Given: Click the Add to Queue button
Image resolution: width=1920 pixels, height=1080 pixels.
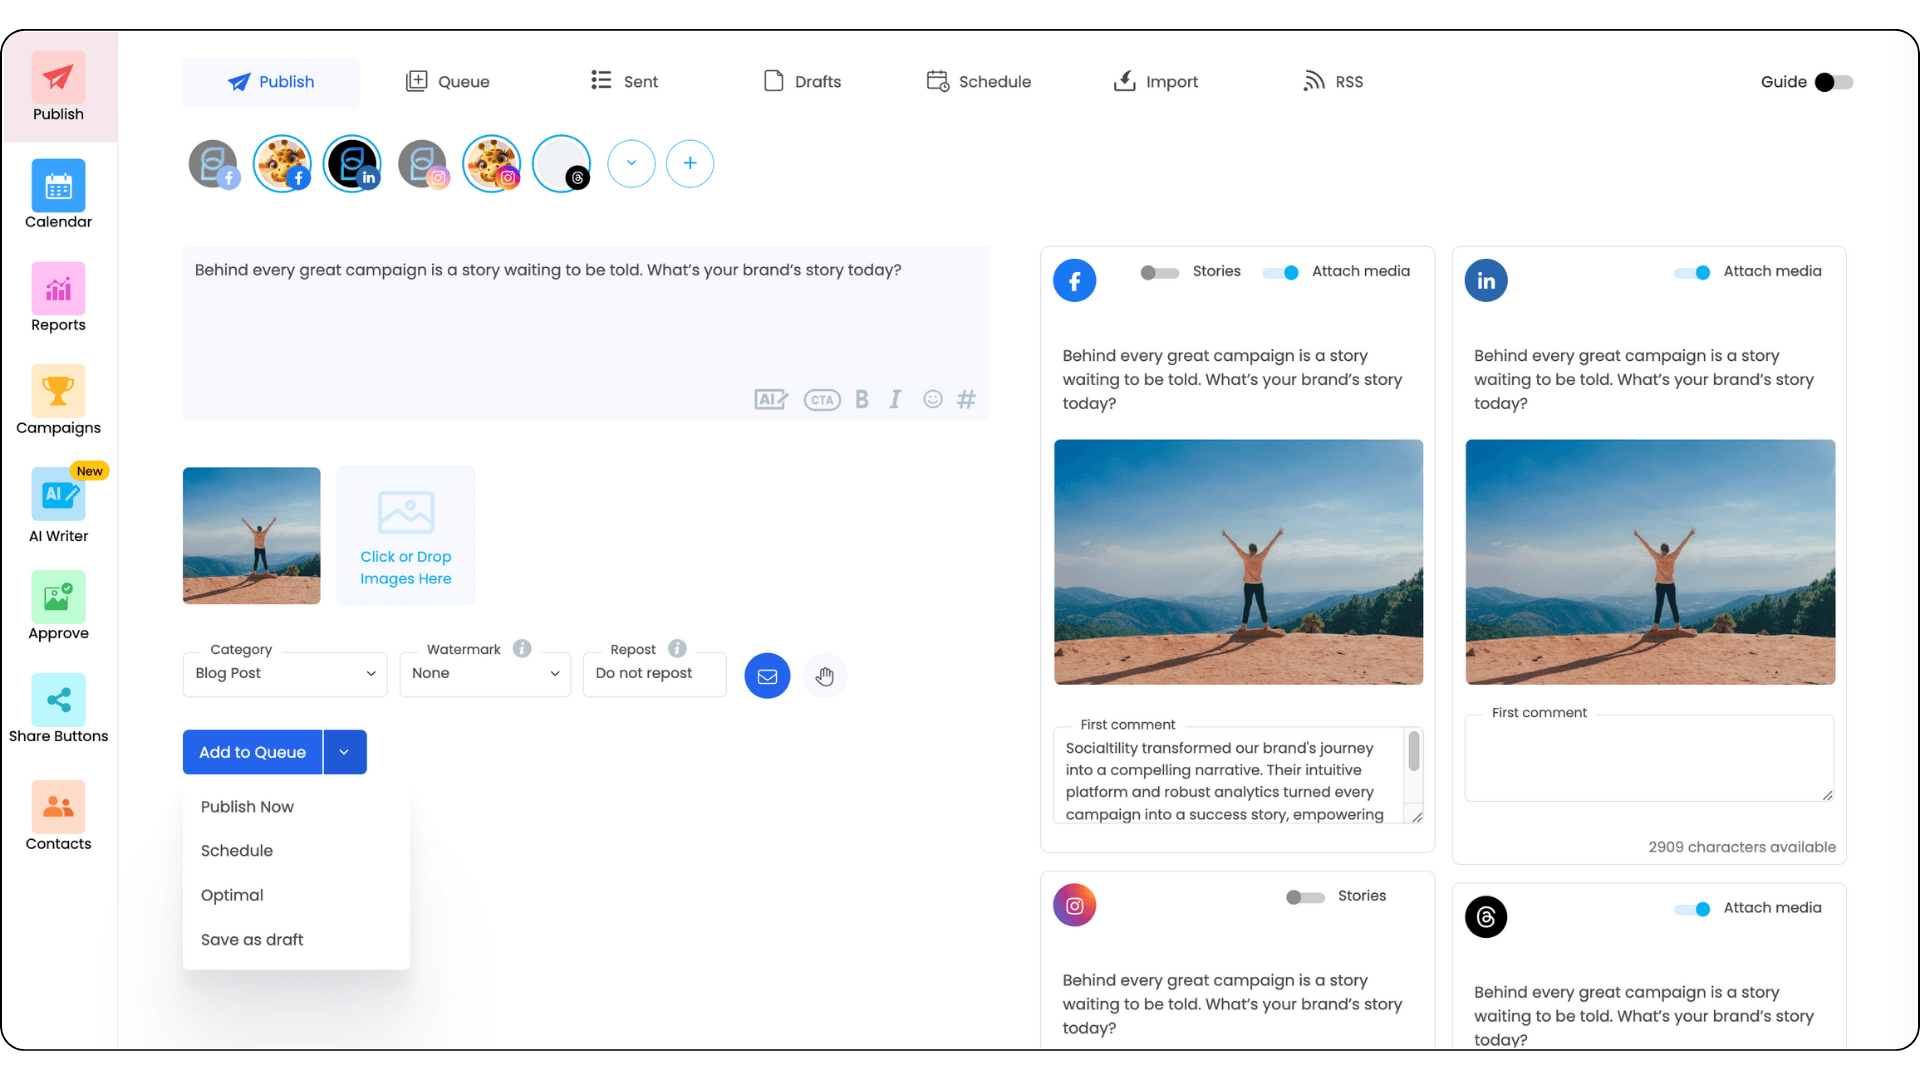Looking at the screenshot, I should click(x=251, y=752).
